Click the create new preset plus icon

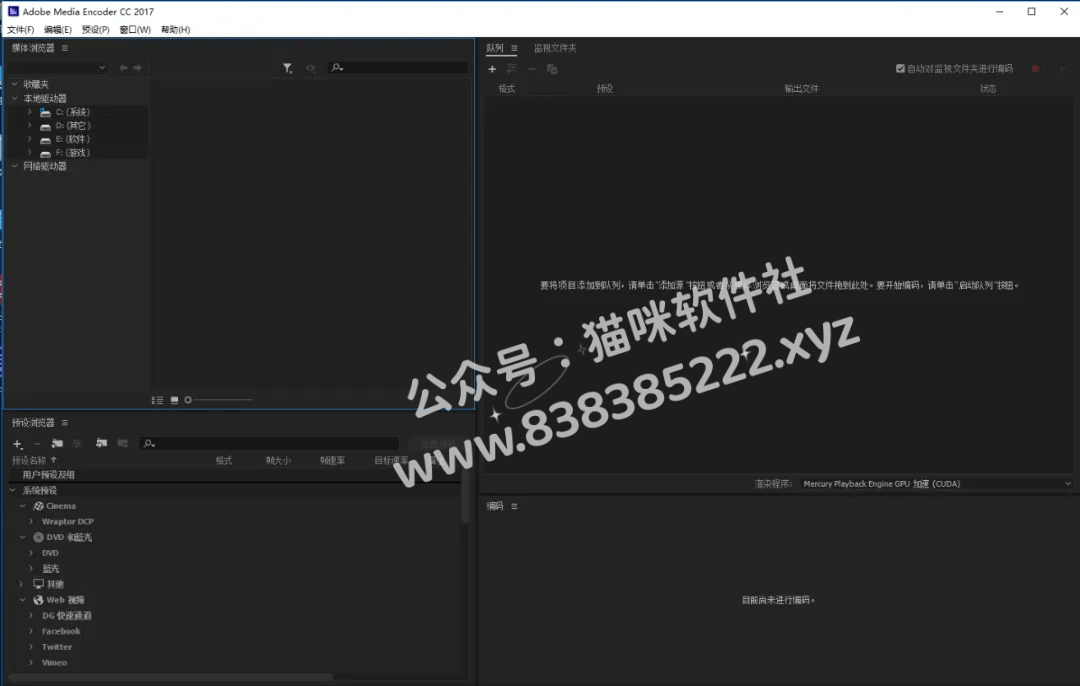pos(18,444)
